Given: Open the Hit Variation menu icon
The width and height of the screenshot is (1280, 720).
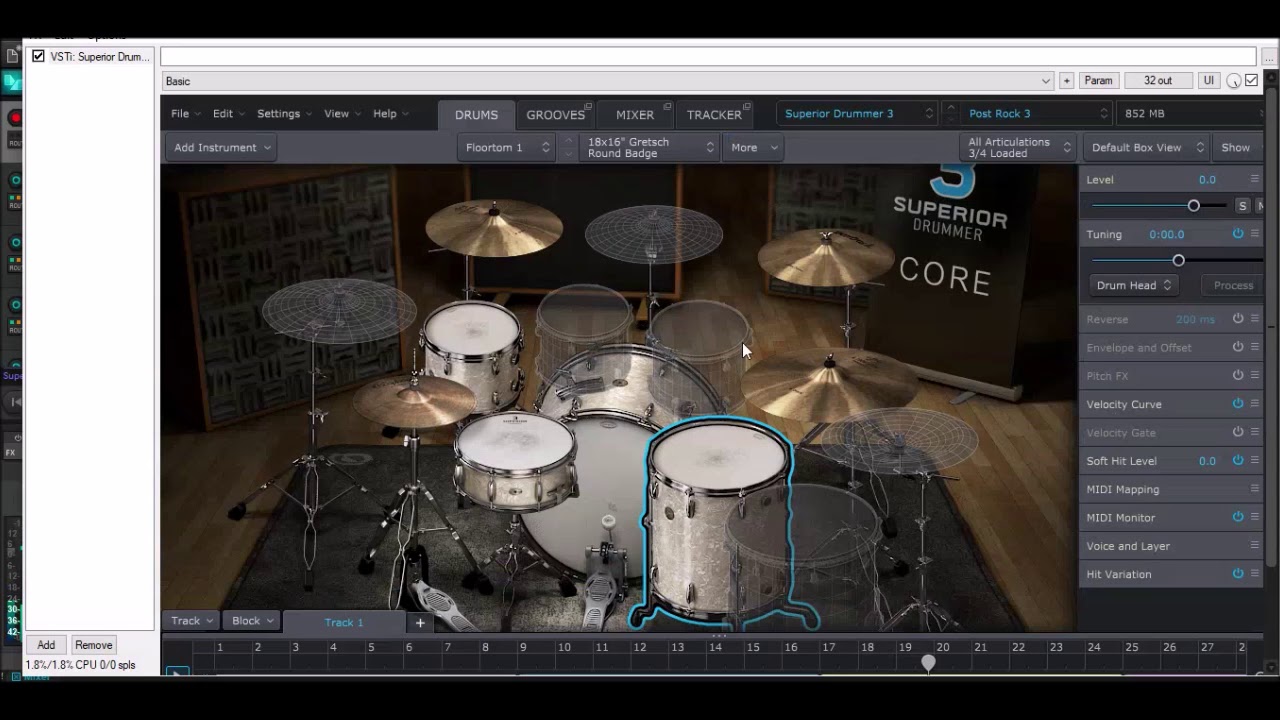Looking at the screenshot, I should point(1255,574).
